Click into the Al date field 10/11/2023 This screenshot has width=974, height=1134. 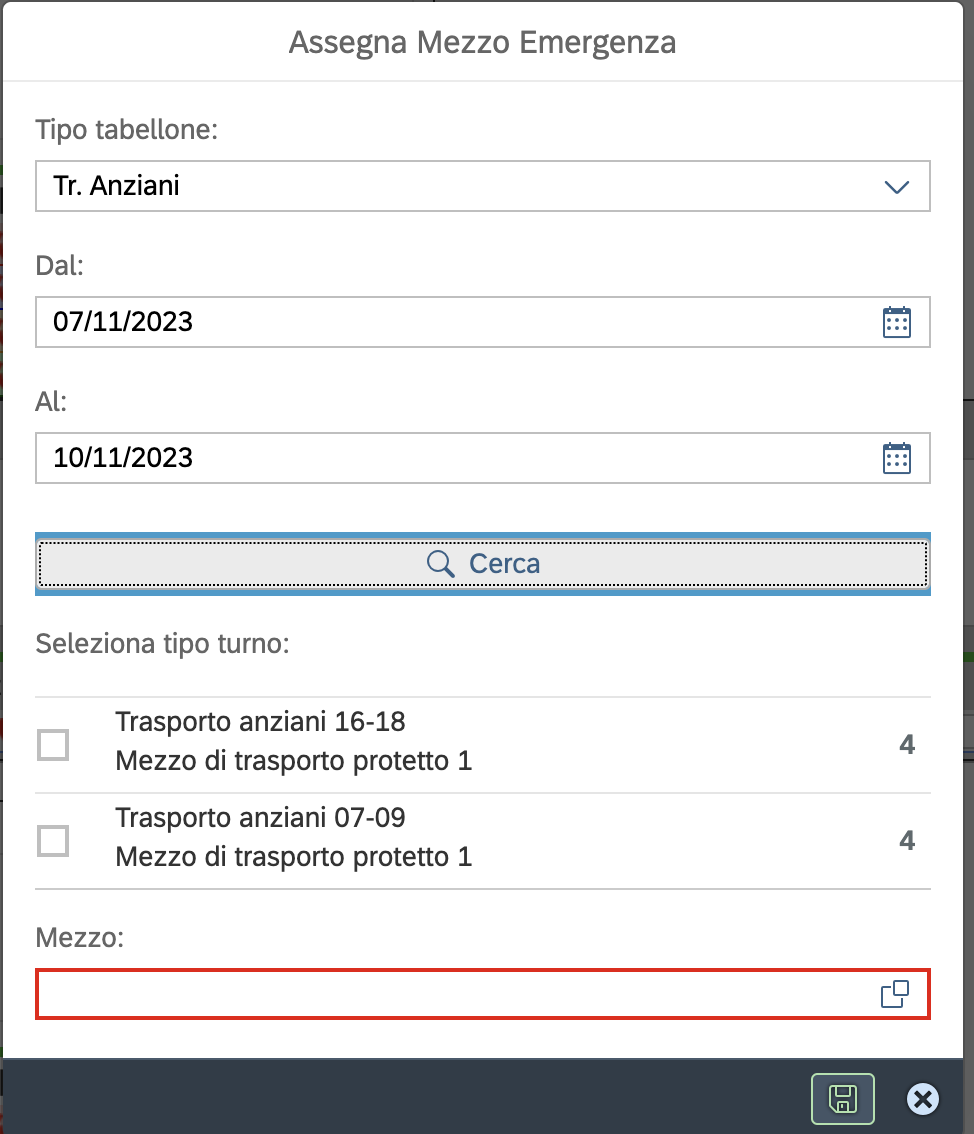pyautogui.click(x=400, y=458)
